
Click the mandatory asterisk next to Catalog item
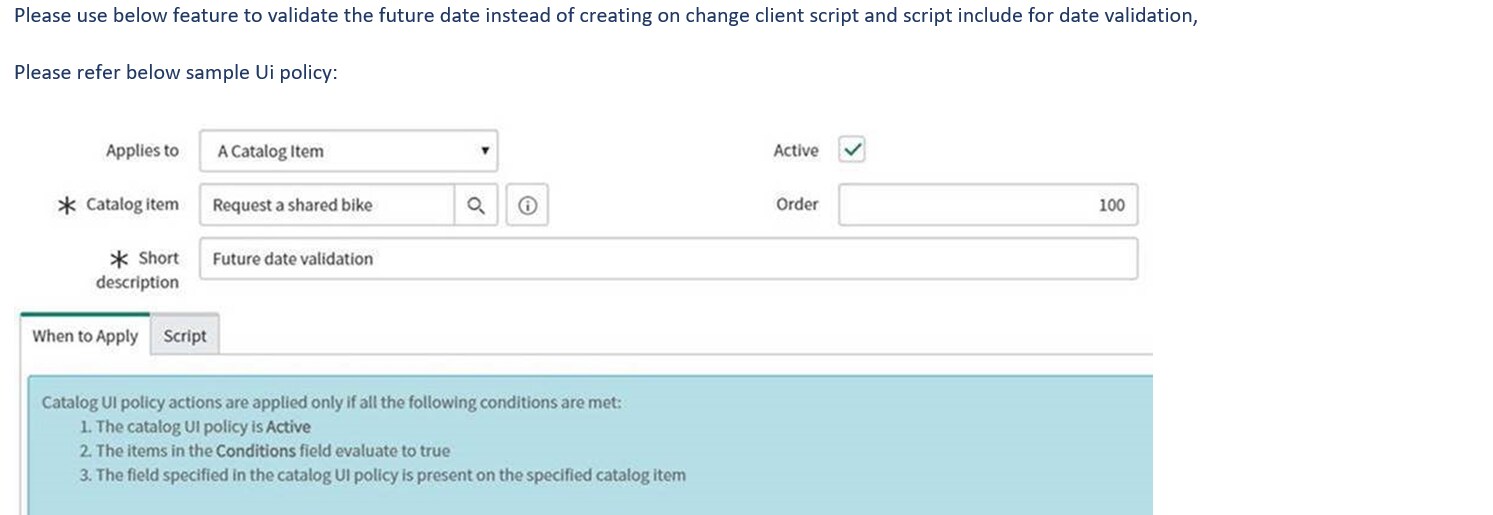click(x=66, y=205)
